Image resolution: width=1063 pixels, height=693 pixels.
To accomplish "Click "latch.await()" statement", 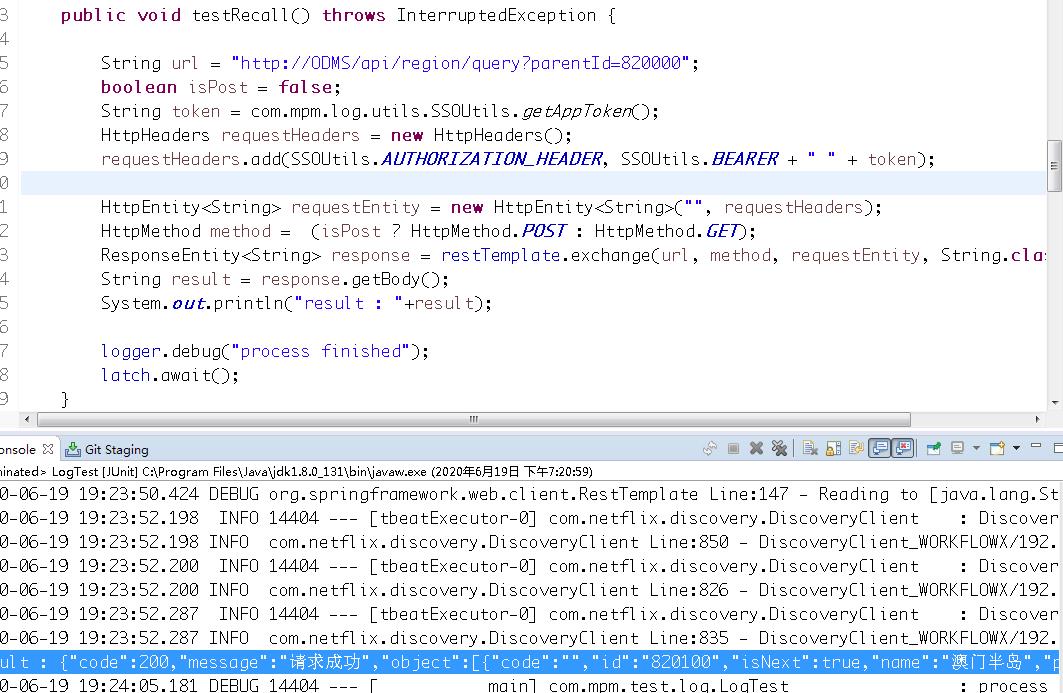I will (169, 375).
